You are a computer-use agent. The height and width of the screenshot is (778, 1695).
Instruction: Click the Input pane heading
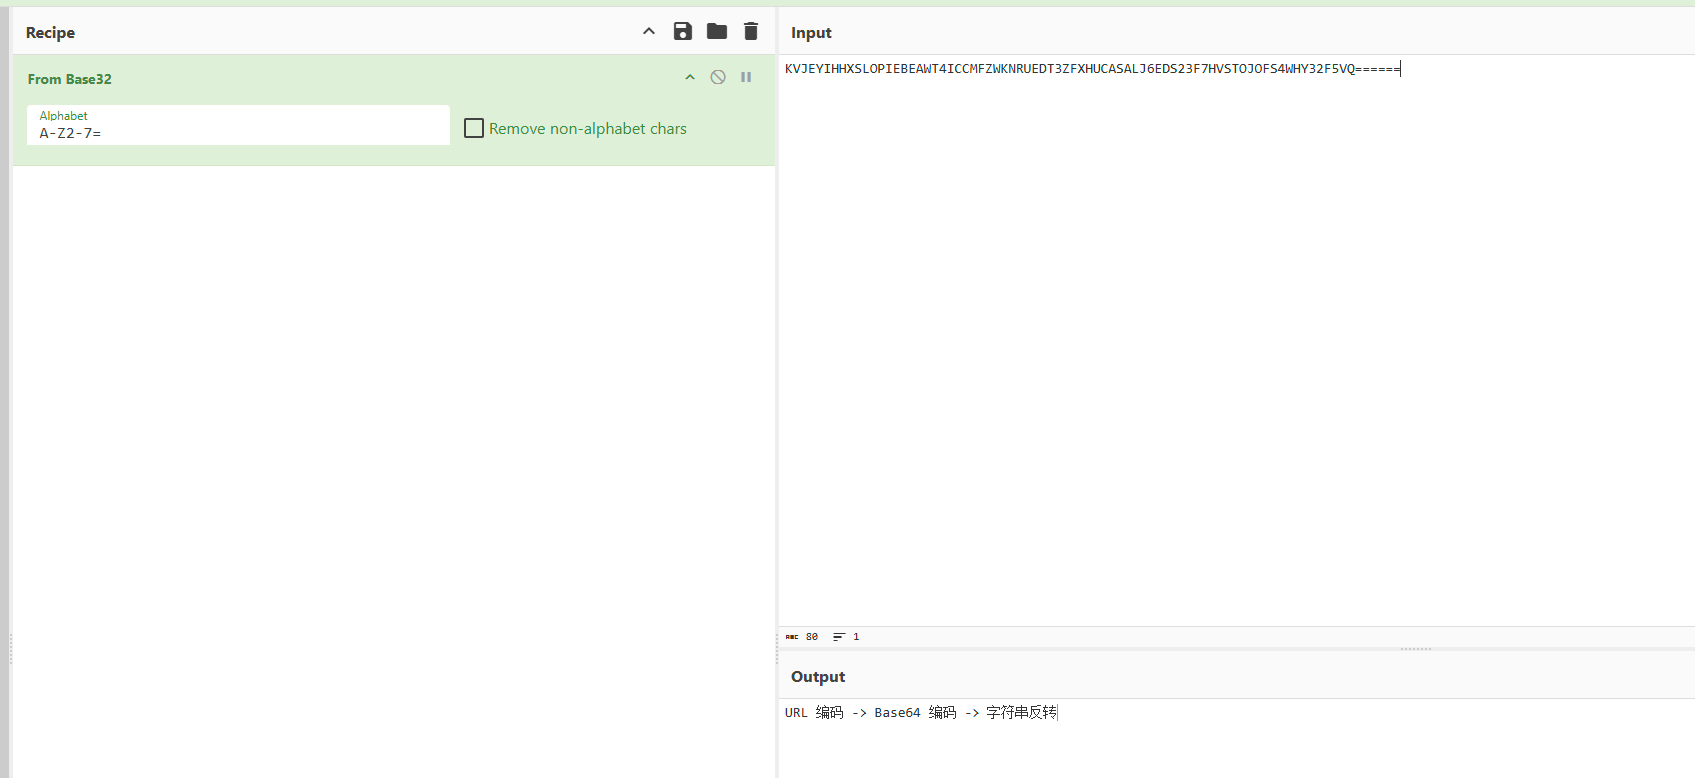(811, 32)
